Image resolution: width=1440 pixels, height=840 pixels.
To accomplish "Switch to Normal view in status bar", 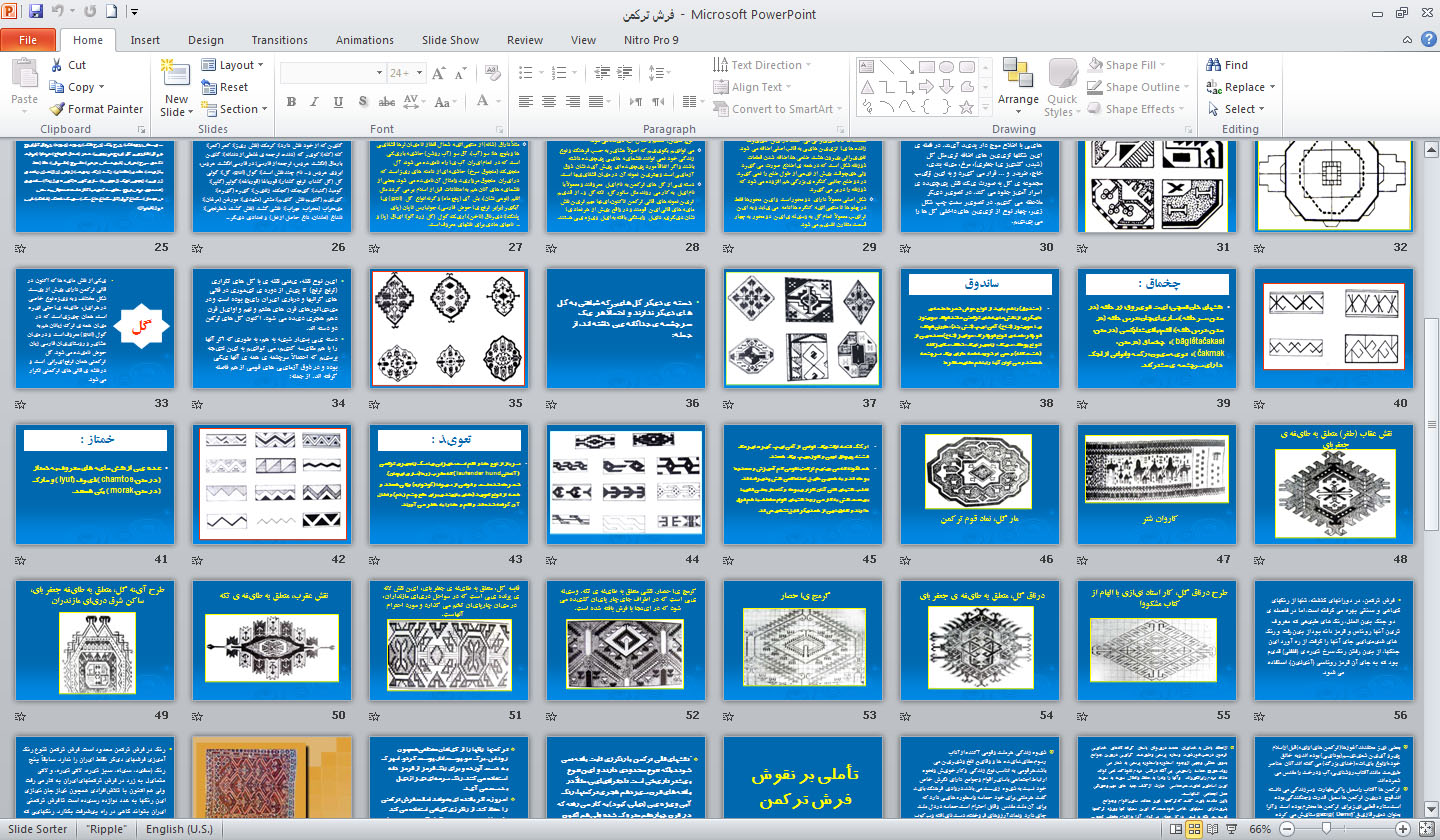I will (x=1177, y=829).
